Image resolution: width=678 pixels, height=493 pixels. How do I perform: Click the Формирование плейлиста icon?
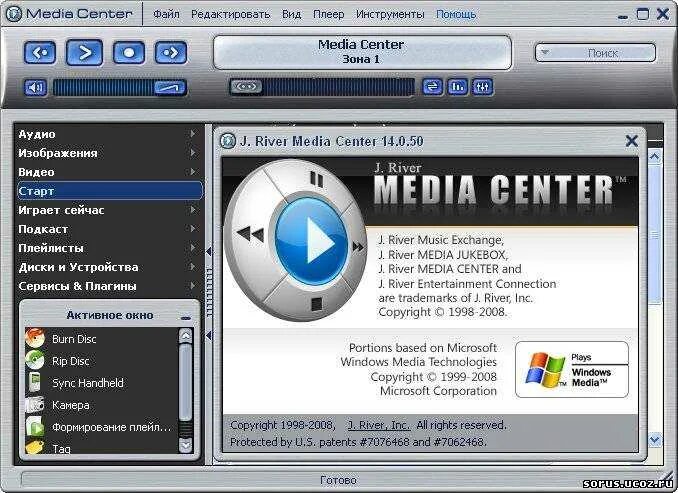pyautogui.click(x=35, y=427)
